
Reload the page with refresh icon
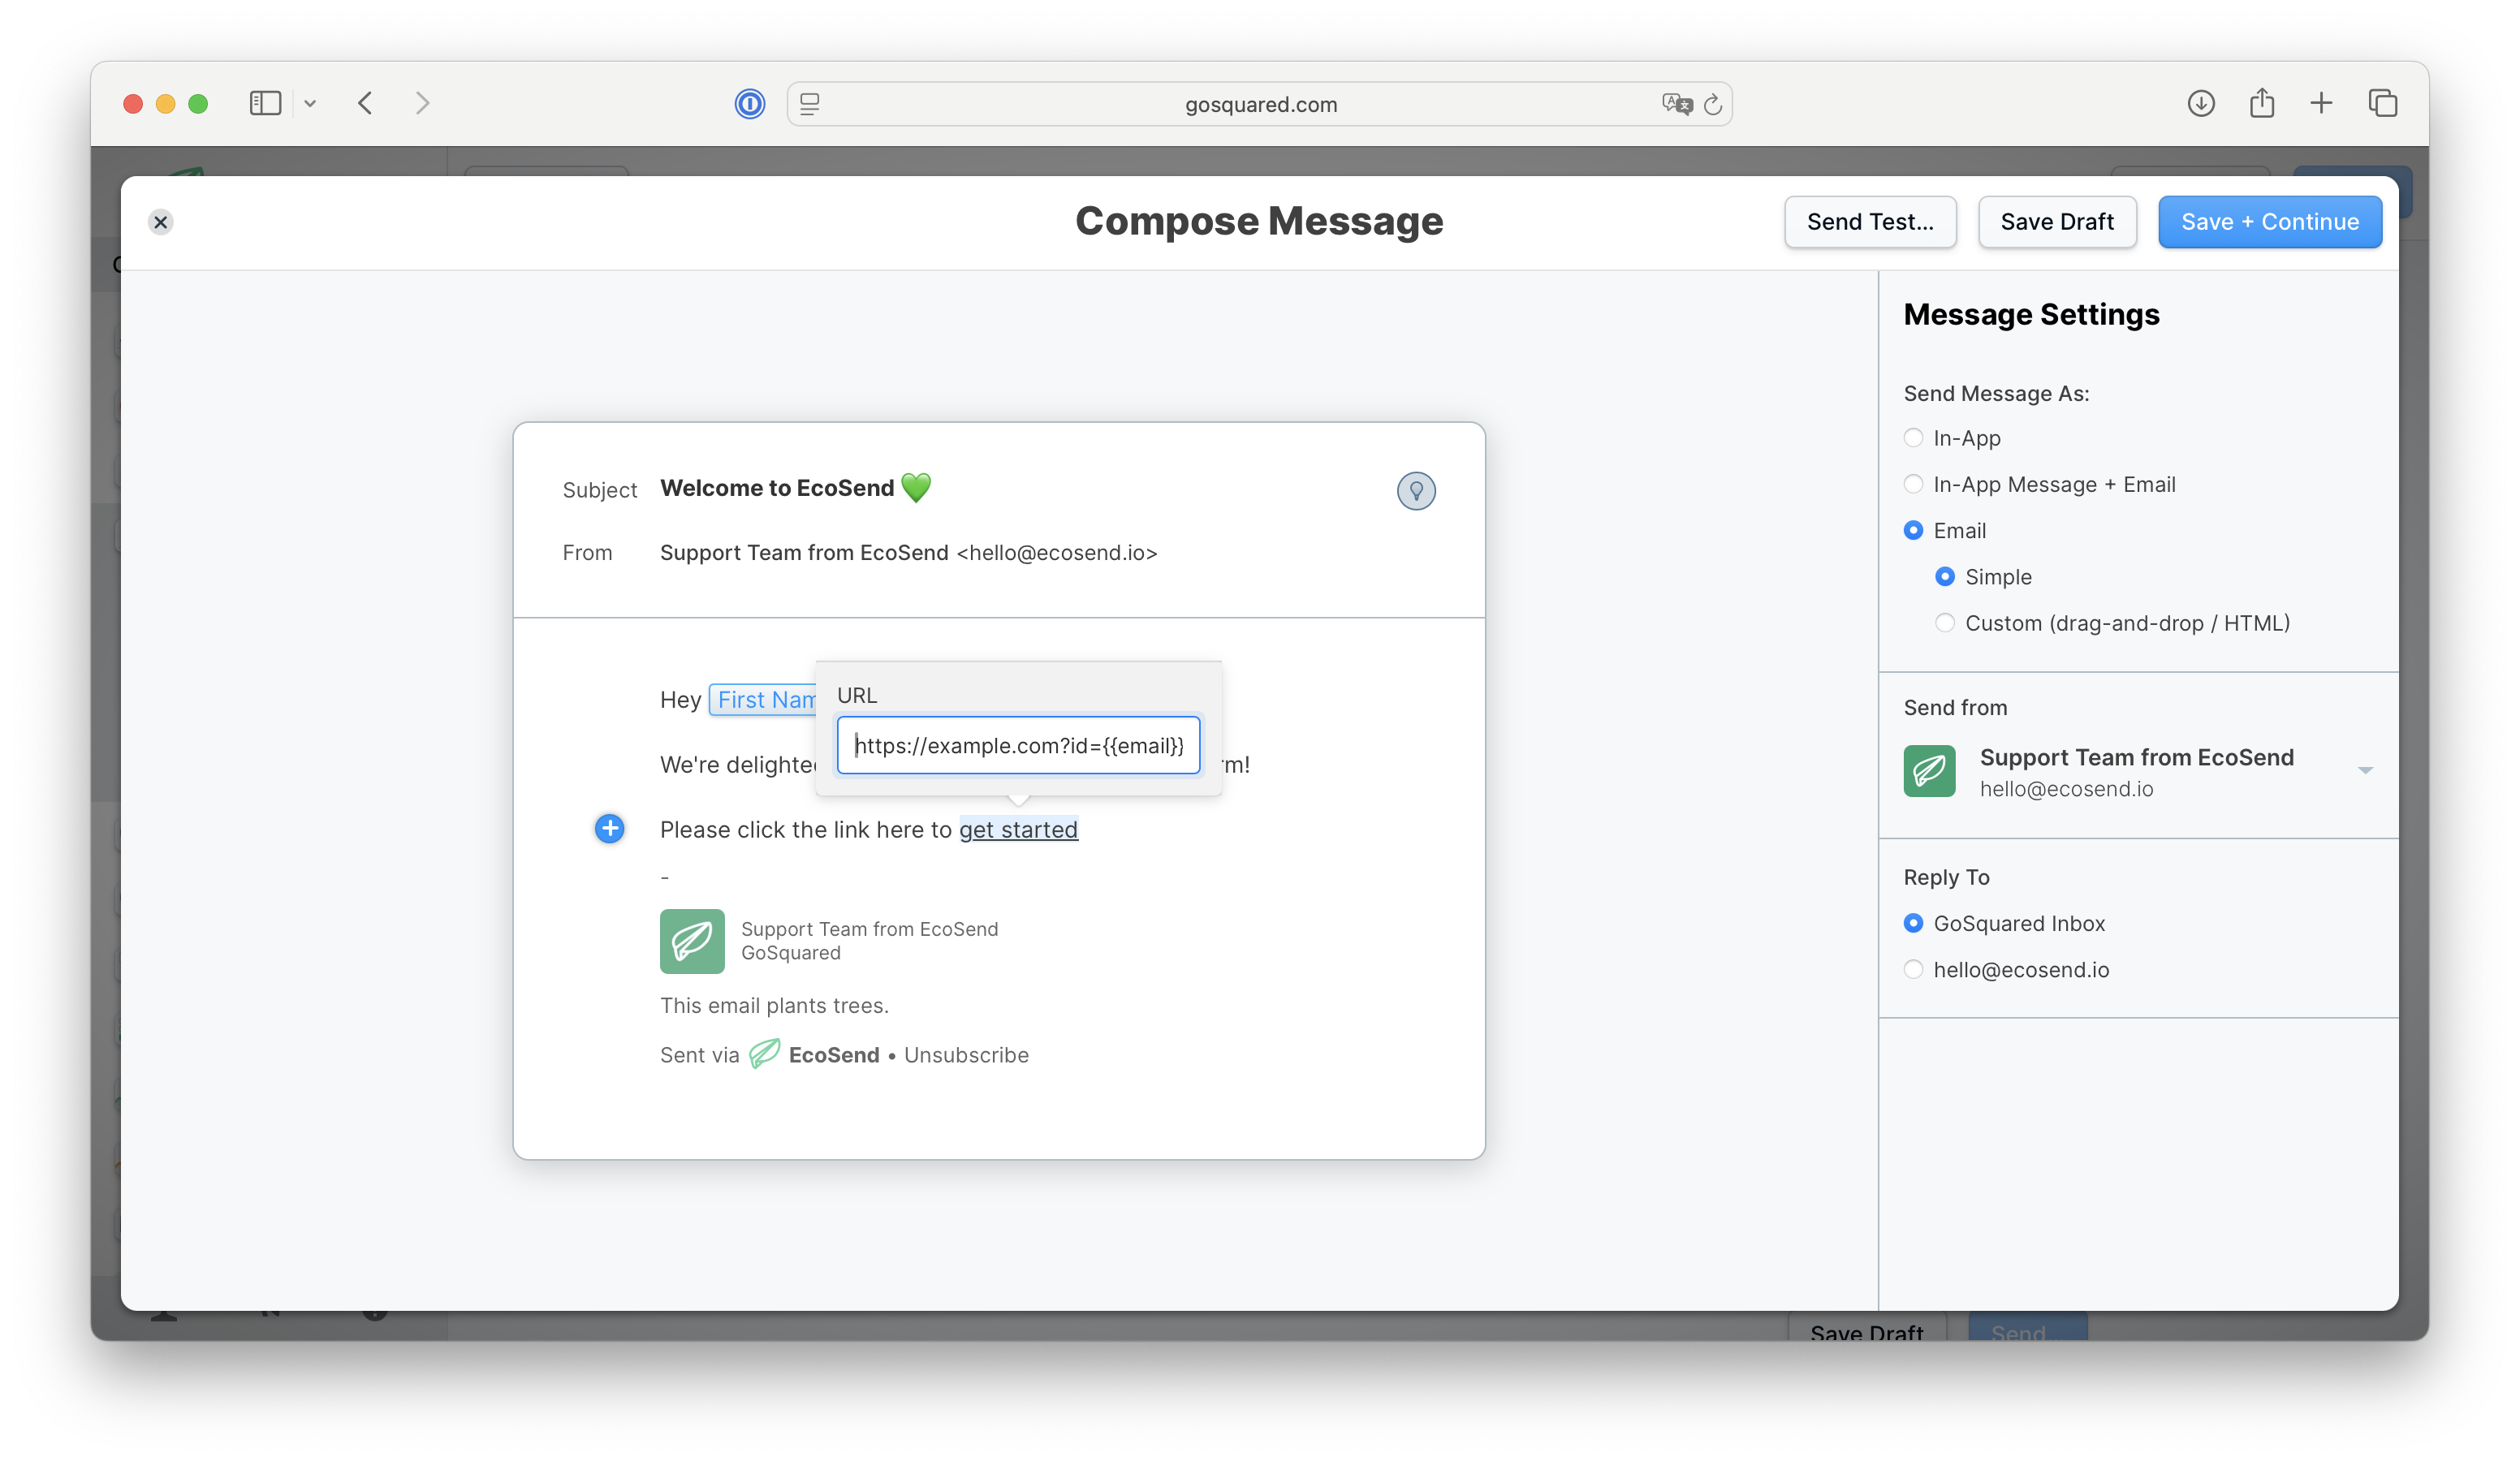1713,104
